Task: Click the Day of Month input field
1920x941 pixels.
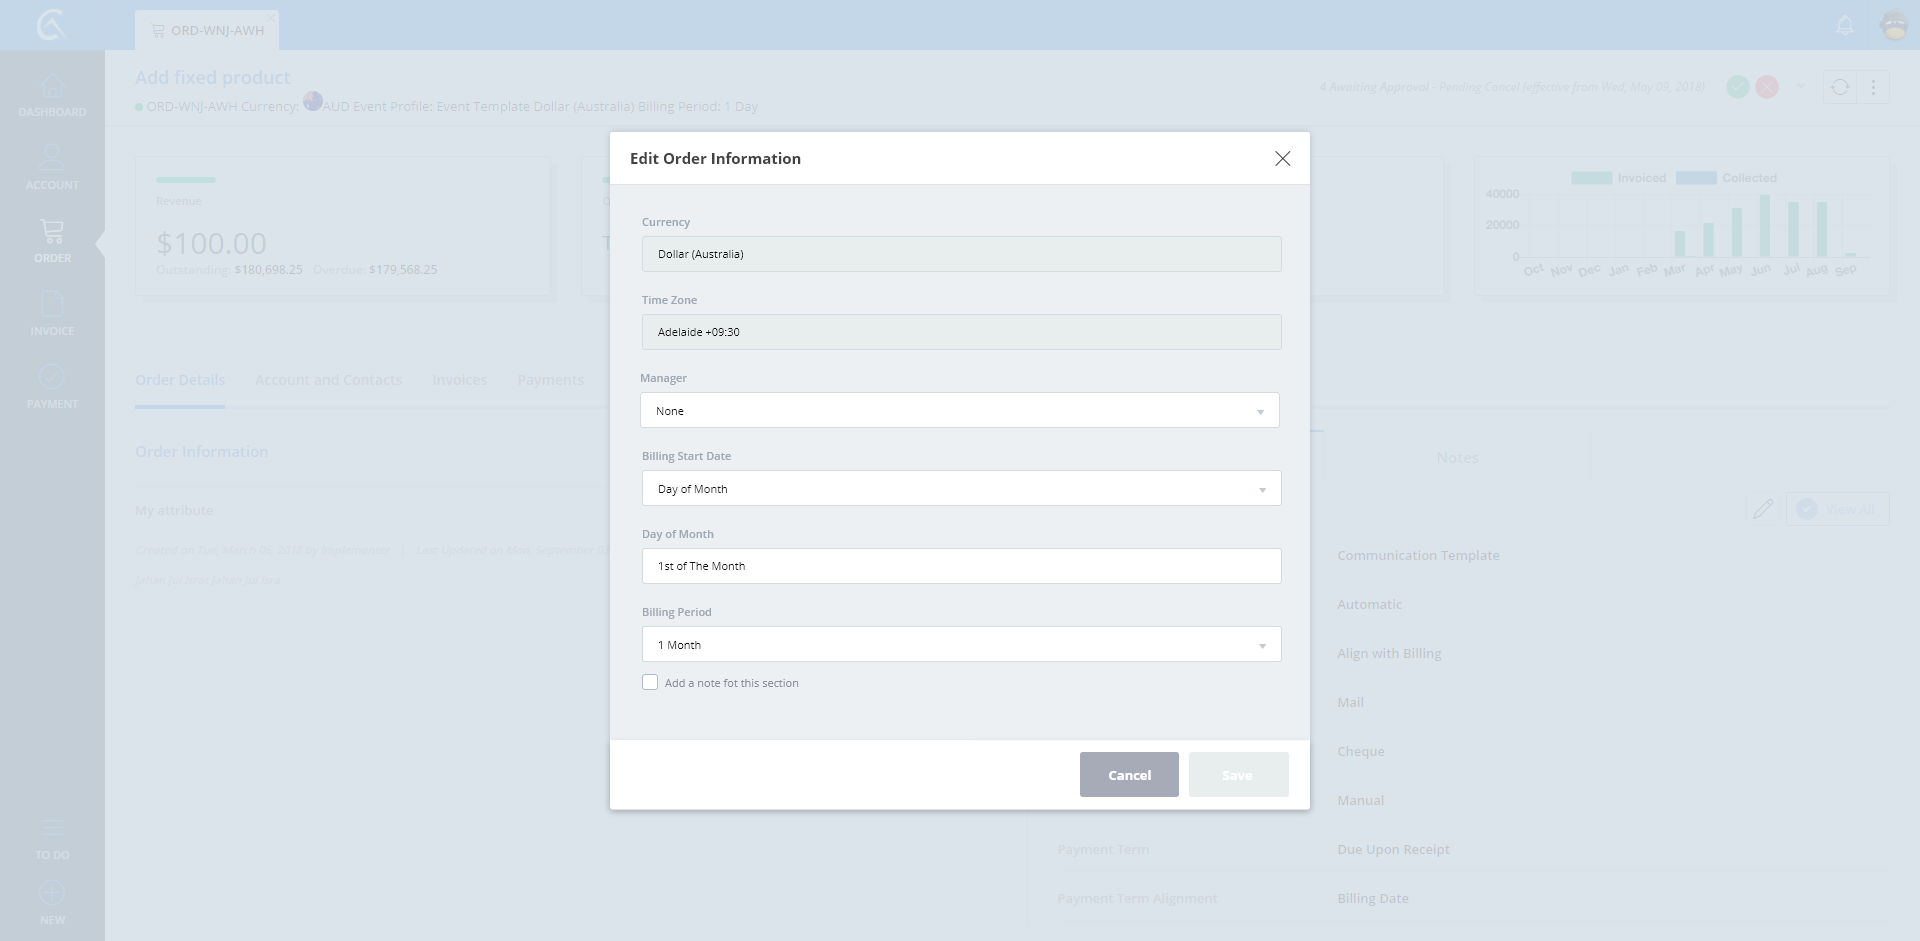Action: pyautogui.click(x=960, y=566)
